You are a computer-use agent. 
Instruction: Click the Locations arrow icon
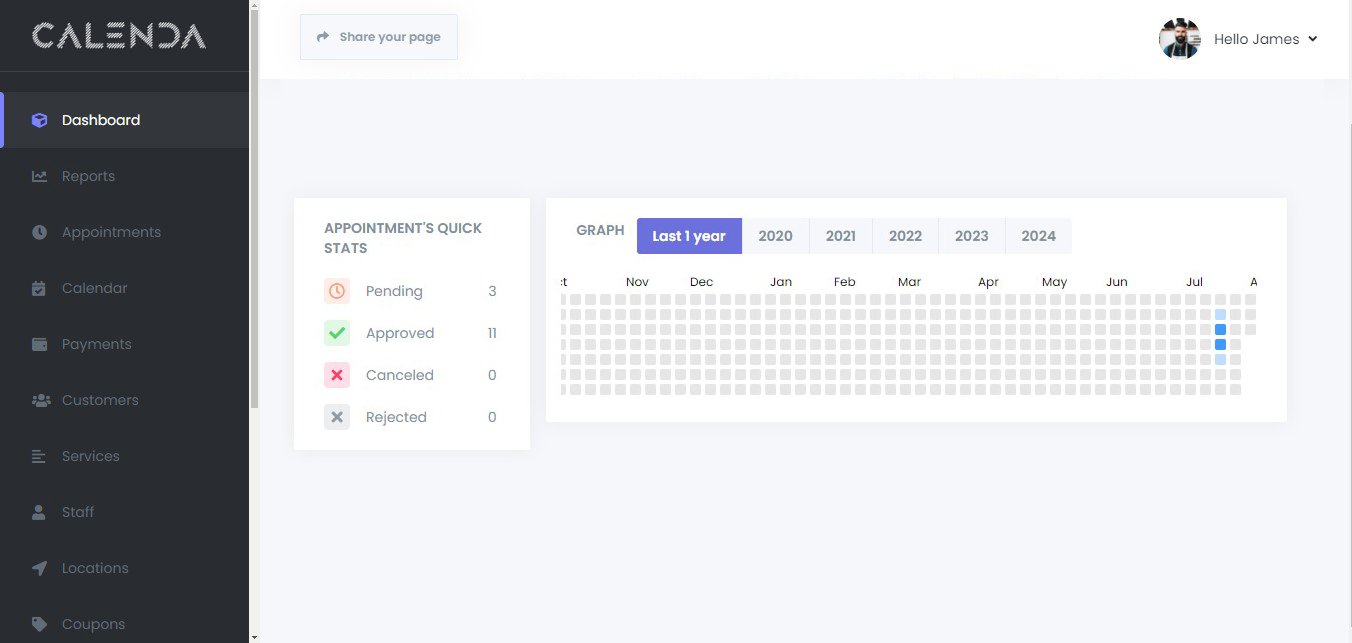tap(40, 568)
